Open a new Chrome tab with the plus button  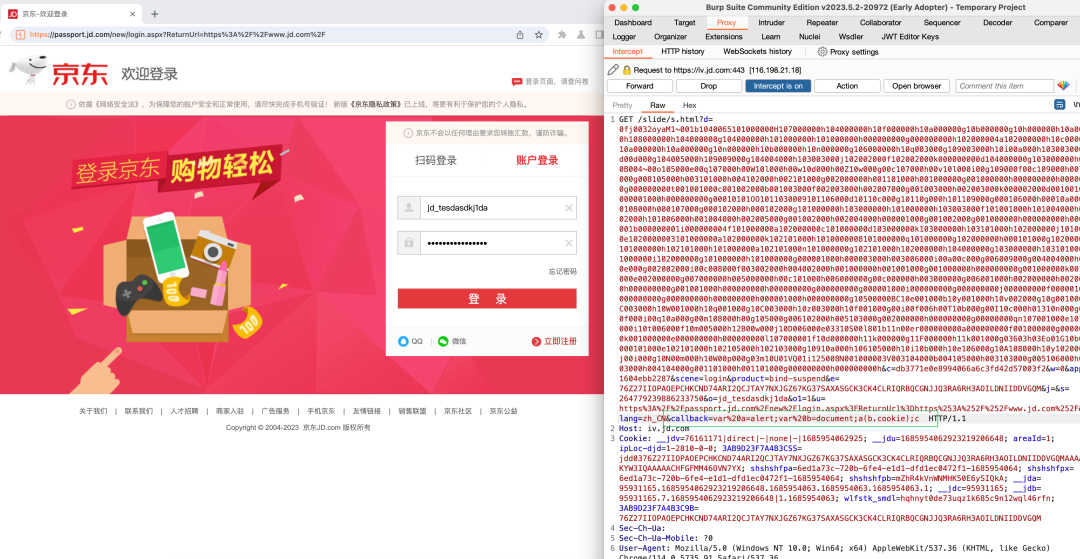click(154, 14)
